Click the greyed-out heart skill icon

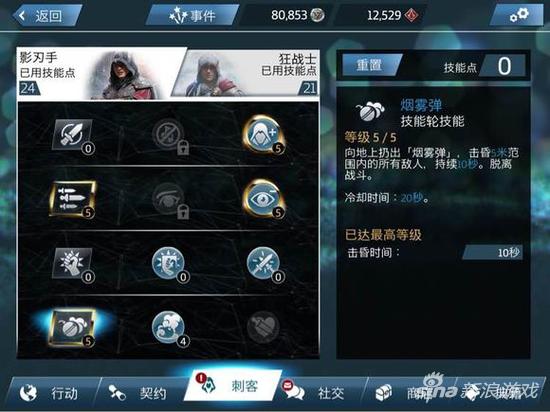263,327
